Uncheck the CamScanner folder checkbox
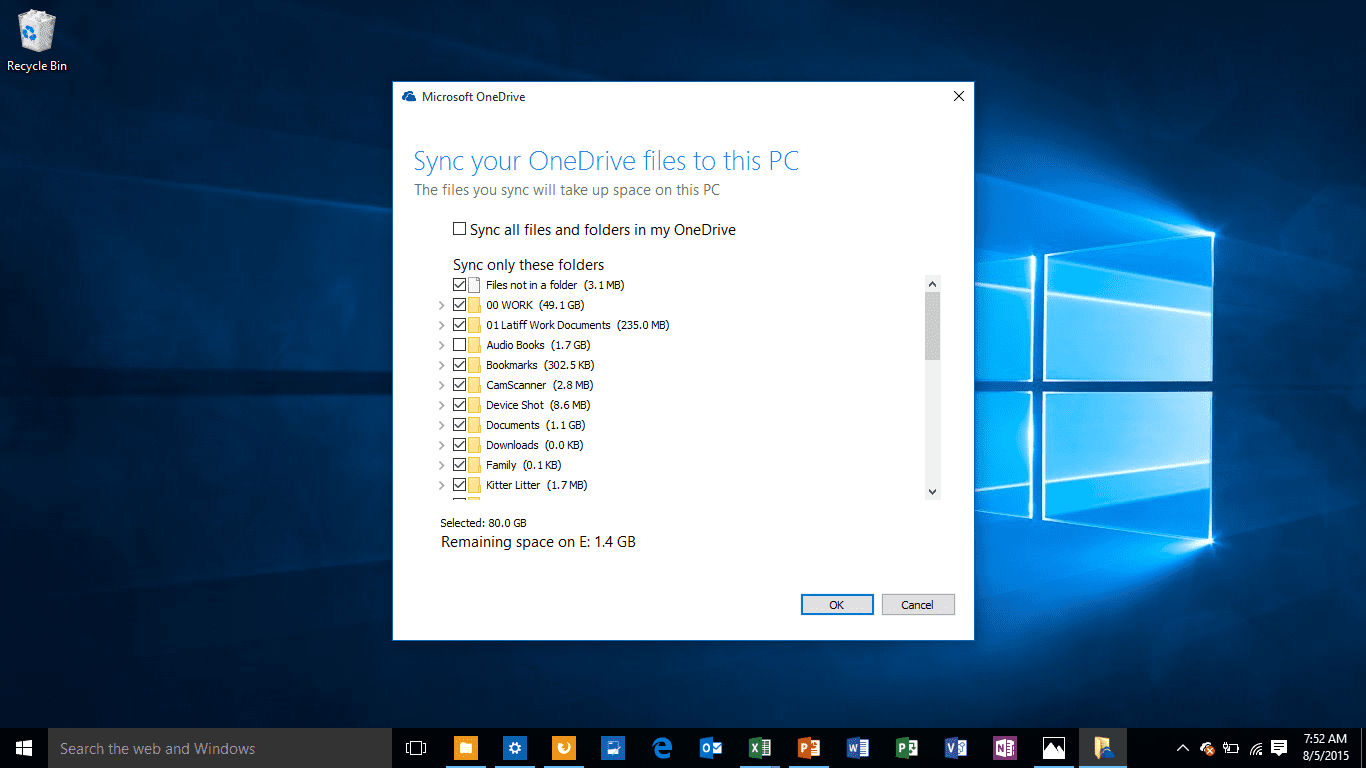 (460, 385)
